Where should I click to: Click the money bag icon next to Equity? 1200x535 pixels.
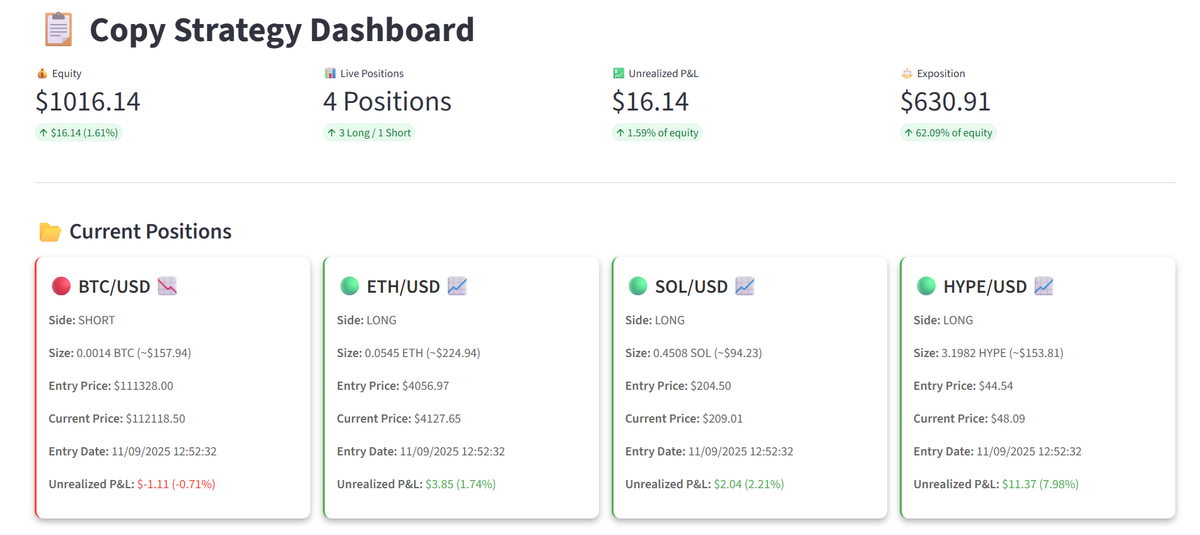click(x=41, y=73)
